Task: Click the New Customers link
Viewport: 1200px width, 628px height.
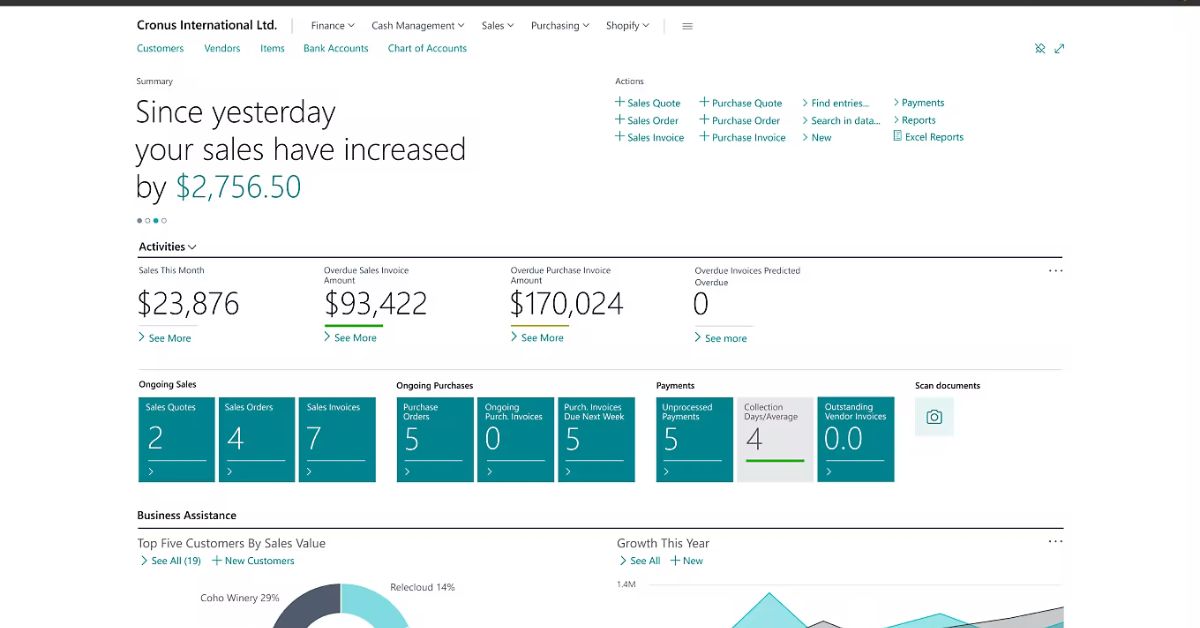Action: [x=253, y=561]
